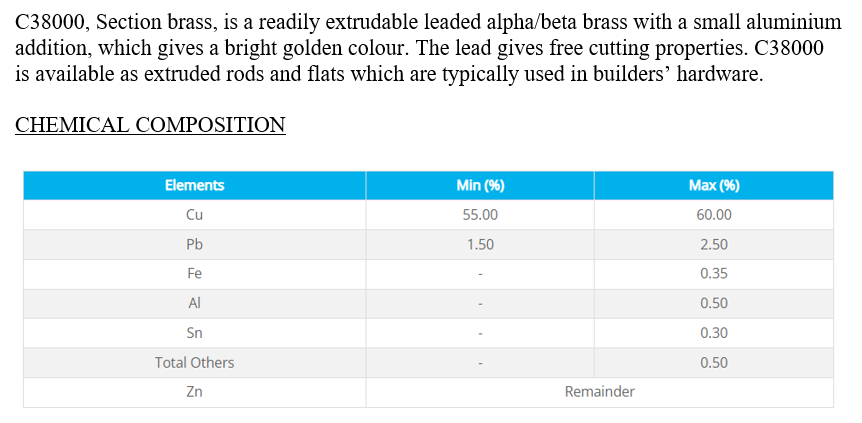
Task: Select the Fe element cell
Action: pyautogui.click(x=195, y=274)
